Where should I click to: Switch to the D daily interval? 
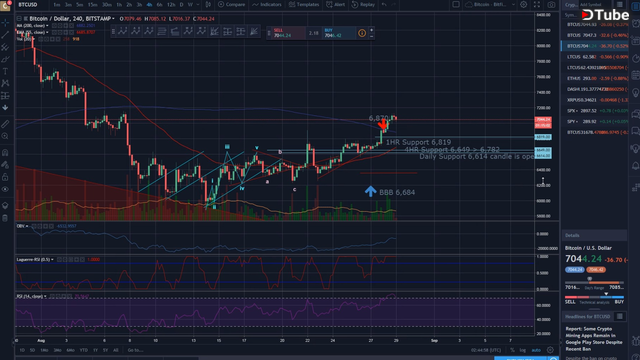tap(182, 4)
